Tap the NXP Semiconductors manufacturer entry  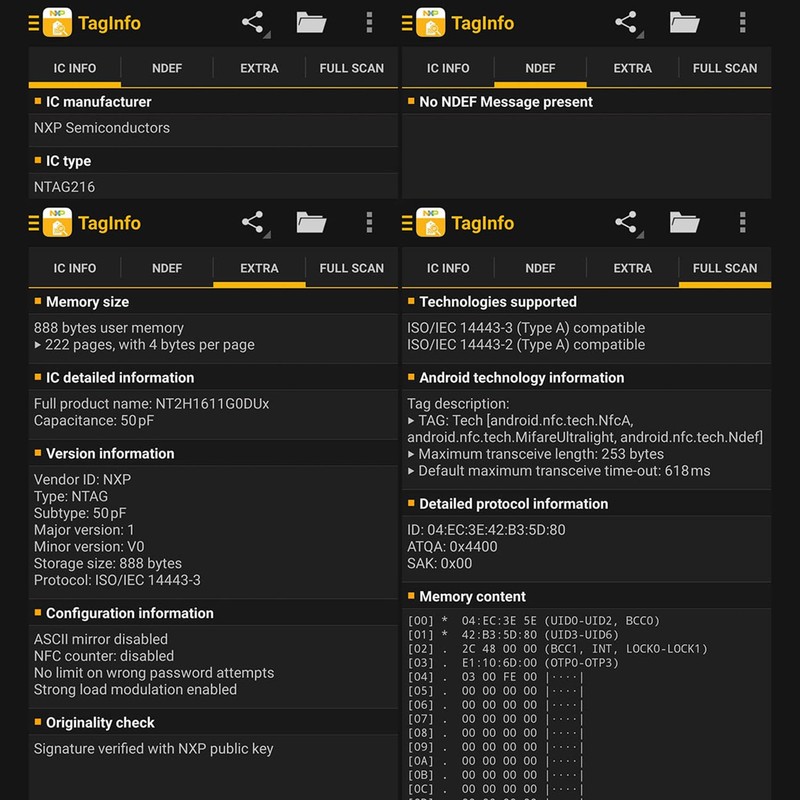(x=102, y=128)
